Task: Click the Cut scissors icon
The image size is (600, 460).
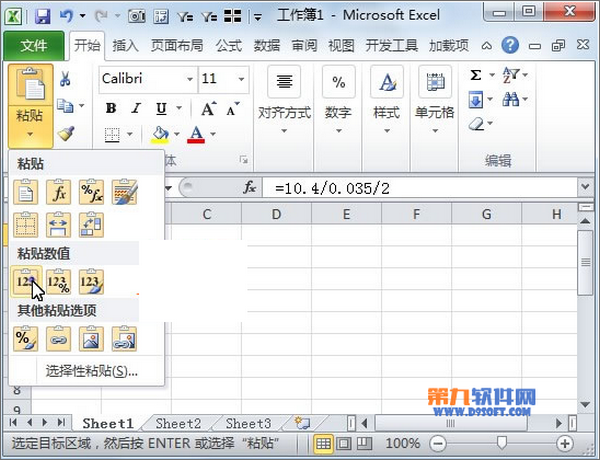Action: tap(65, 78)
